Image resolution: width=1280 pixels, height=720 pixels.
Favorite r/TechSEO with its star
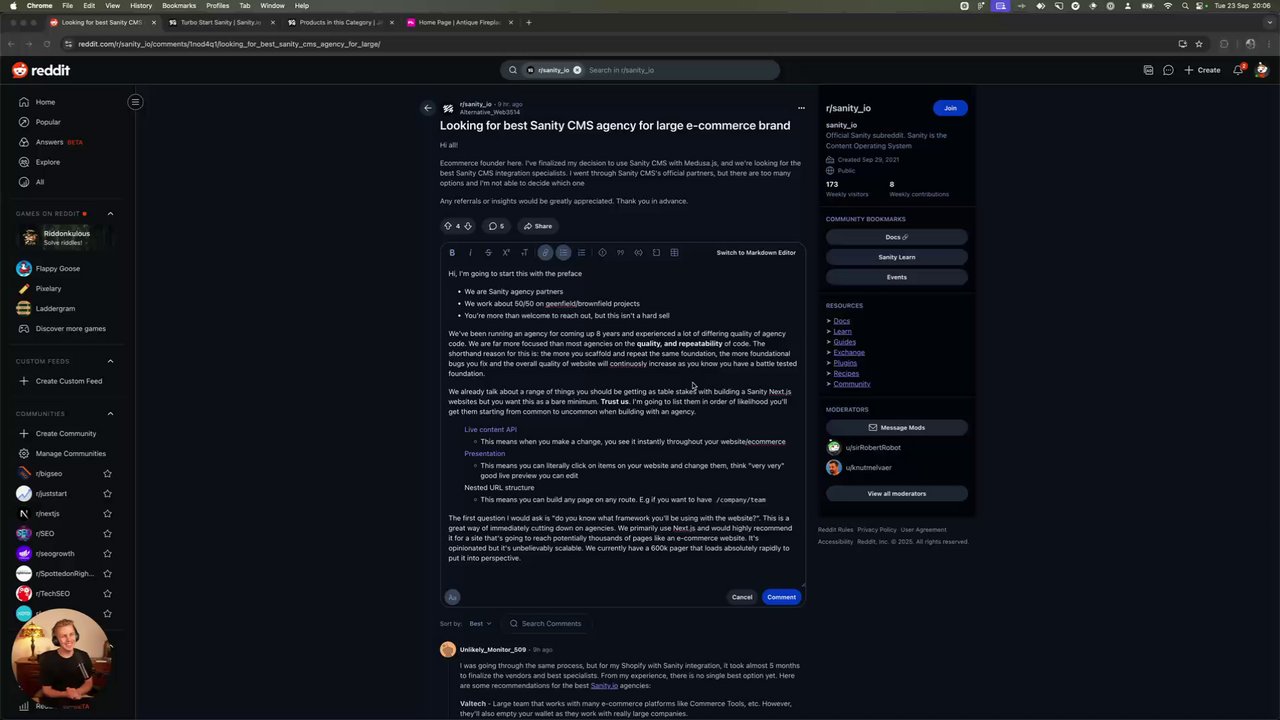[107, 594]
